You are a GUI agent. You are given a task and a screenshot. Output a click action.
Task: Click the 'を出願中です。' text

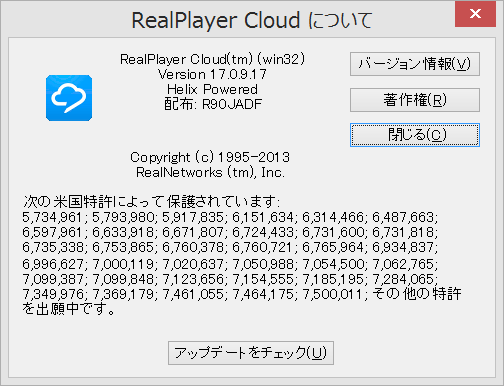pos(69,309)
